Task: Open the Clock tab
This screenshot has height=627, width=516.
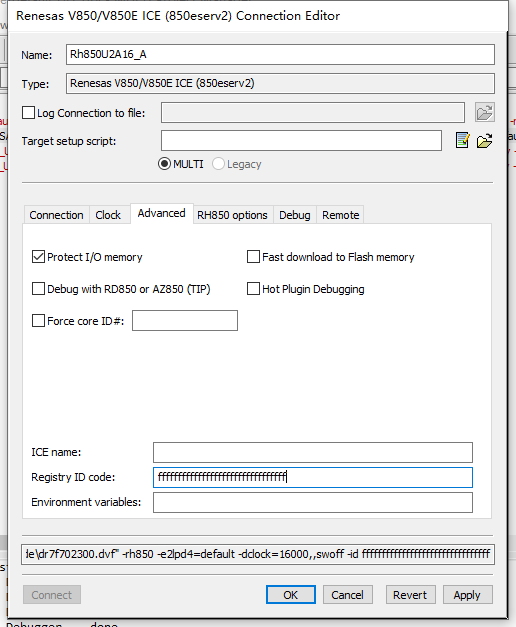Action: point(108,215)
